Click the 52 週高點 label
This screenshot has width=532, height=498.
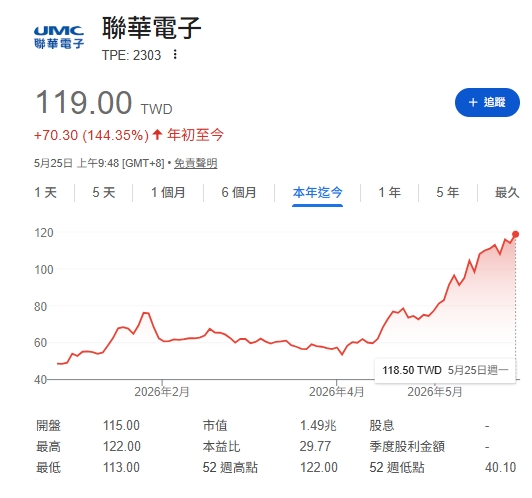coord(230,467)
